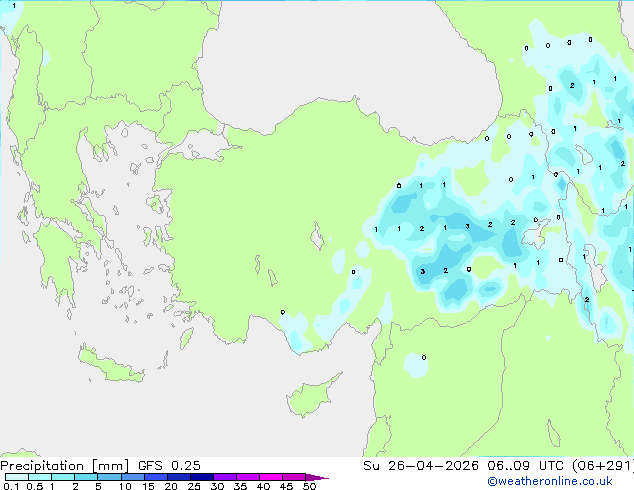The height and width of the screenshot is (490, 634).
Task: Click the "Su 26-04-2026 06..09 UTC" timestamp
Action: click(463, 466)
